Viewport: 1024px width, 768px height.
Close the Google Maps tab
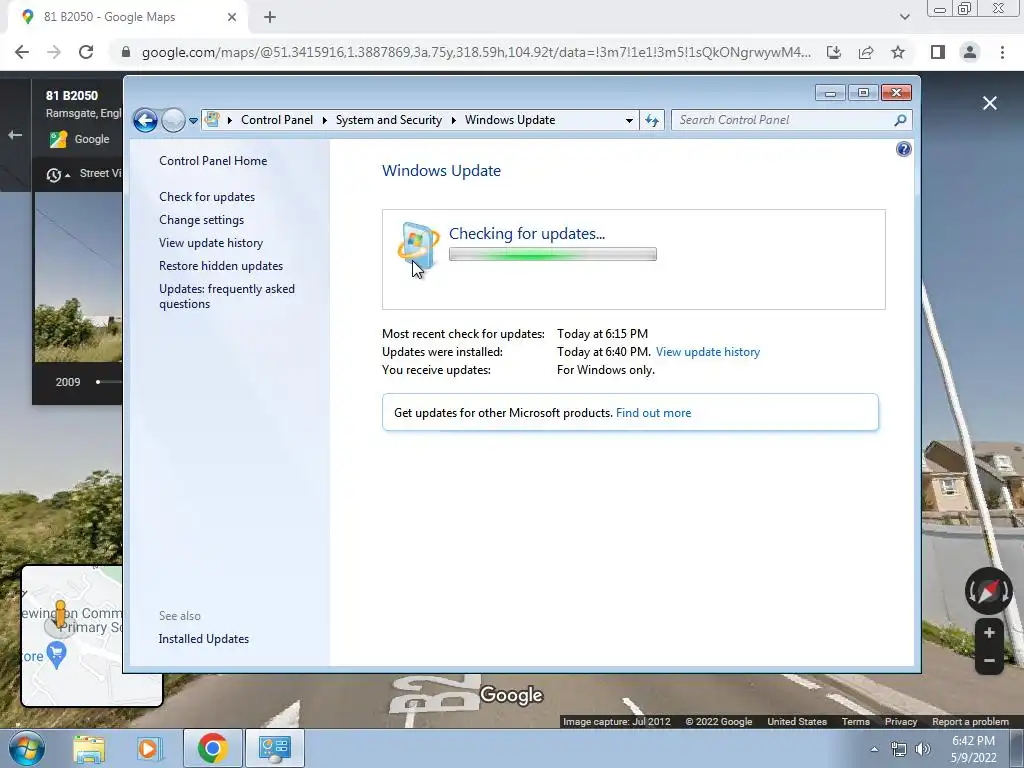click(x=232, y=17)
